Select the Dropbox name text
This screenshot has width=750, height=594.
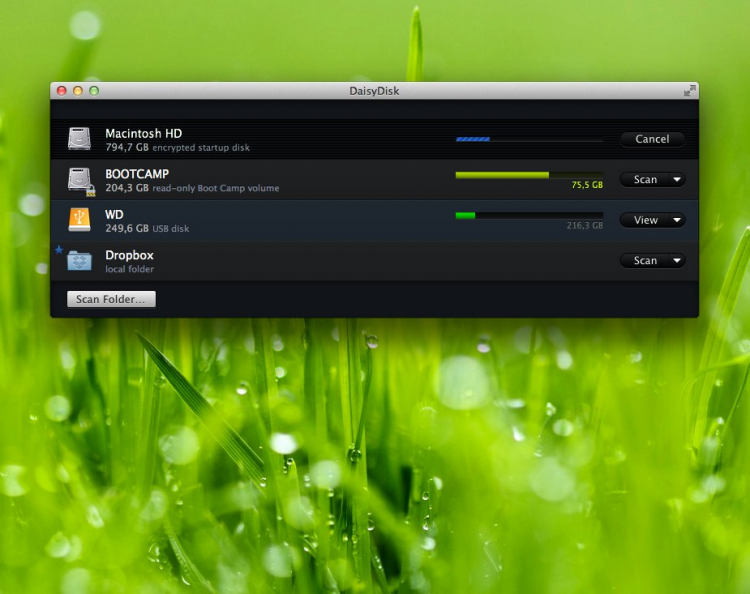[129, 255]
